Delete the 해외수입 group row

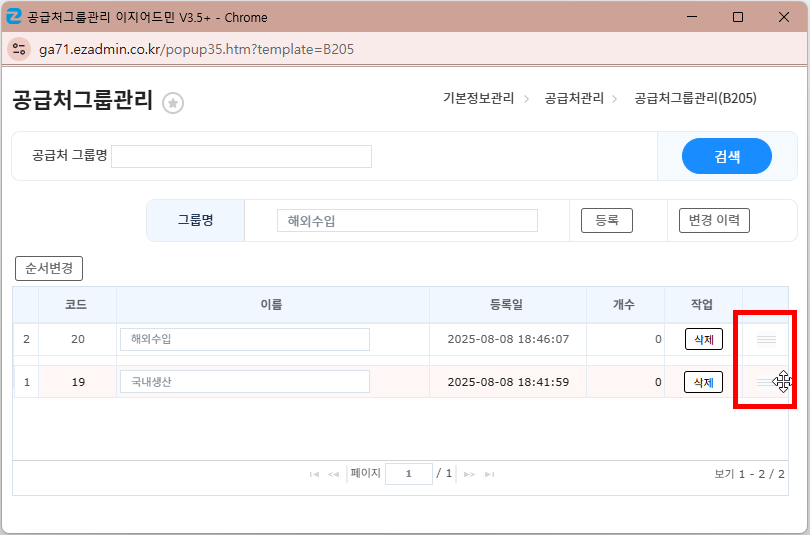(x=703, y=340)
